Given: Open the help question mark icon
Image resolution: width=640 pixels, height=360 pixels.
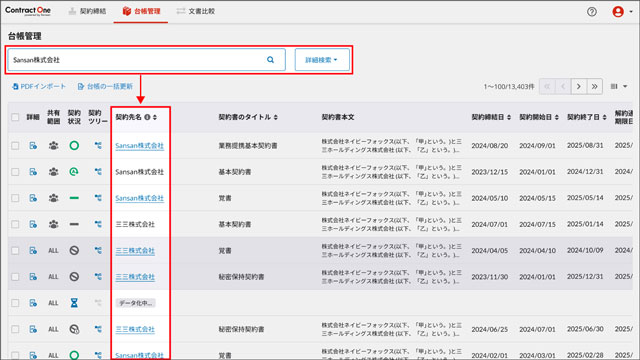Looking at the screenshot, I should pos(591,11).
